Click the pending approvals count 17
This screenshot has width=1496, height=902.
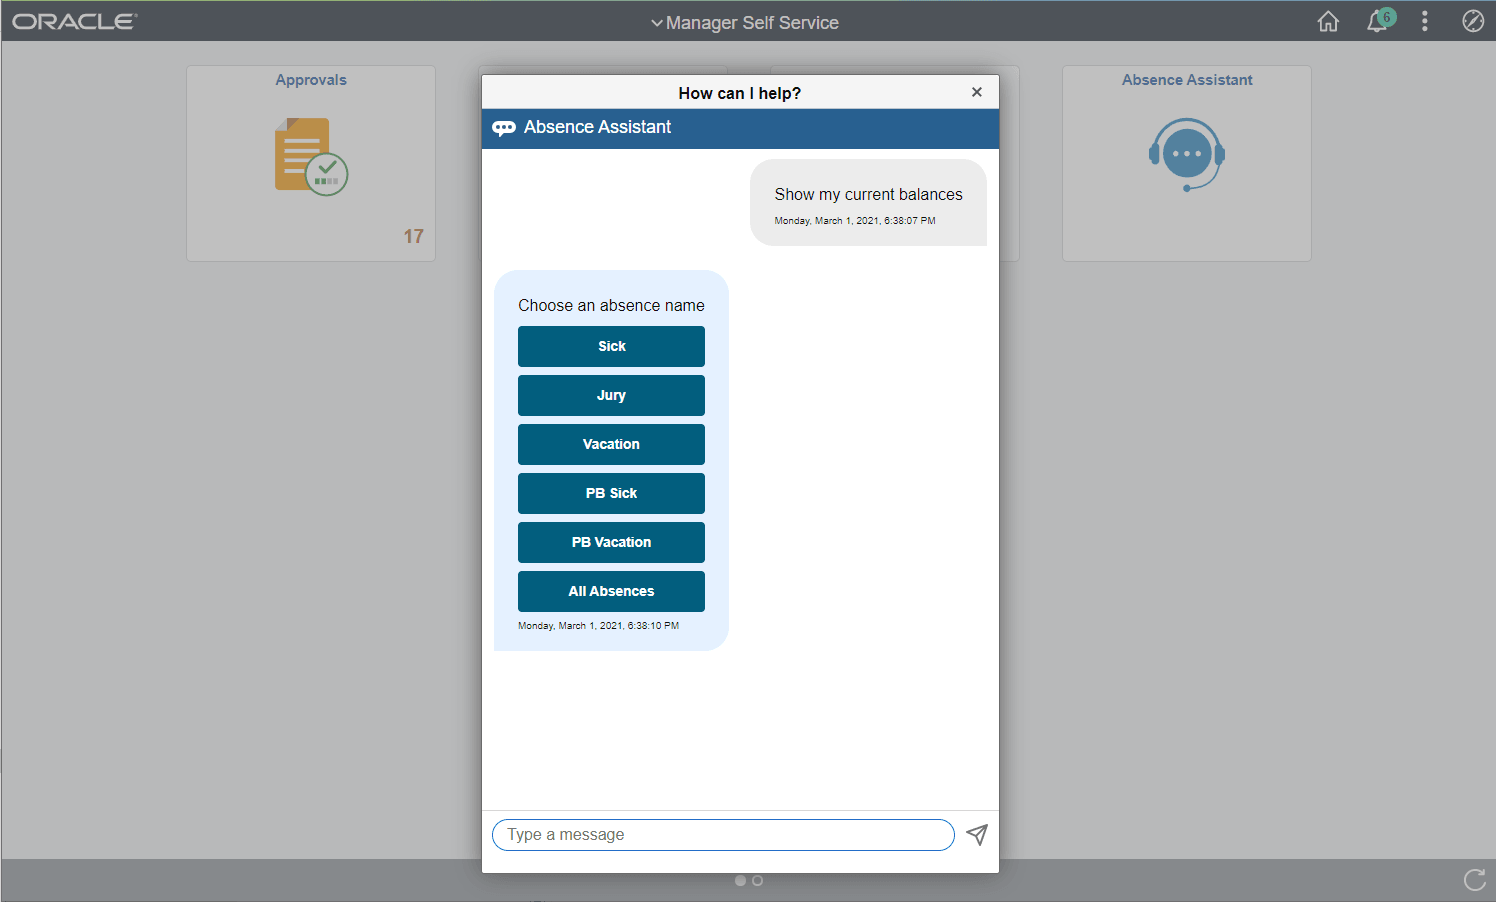click(414, 237)
